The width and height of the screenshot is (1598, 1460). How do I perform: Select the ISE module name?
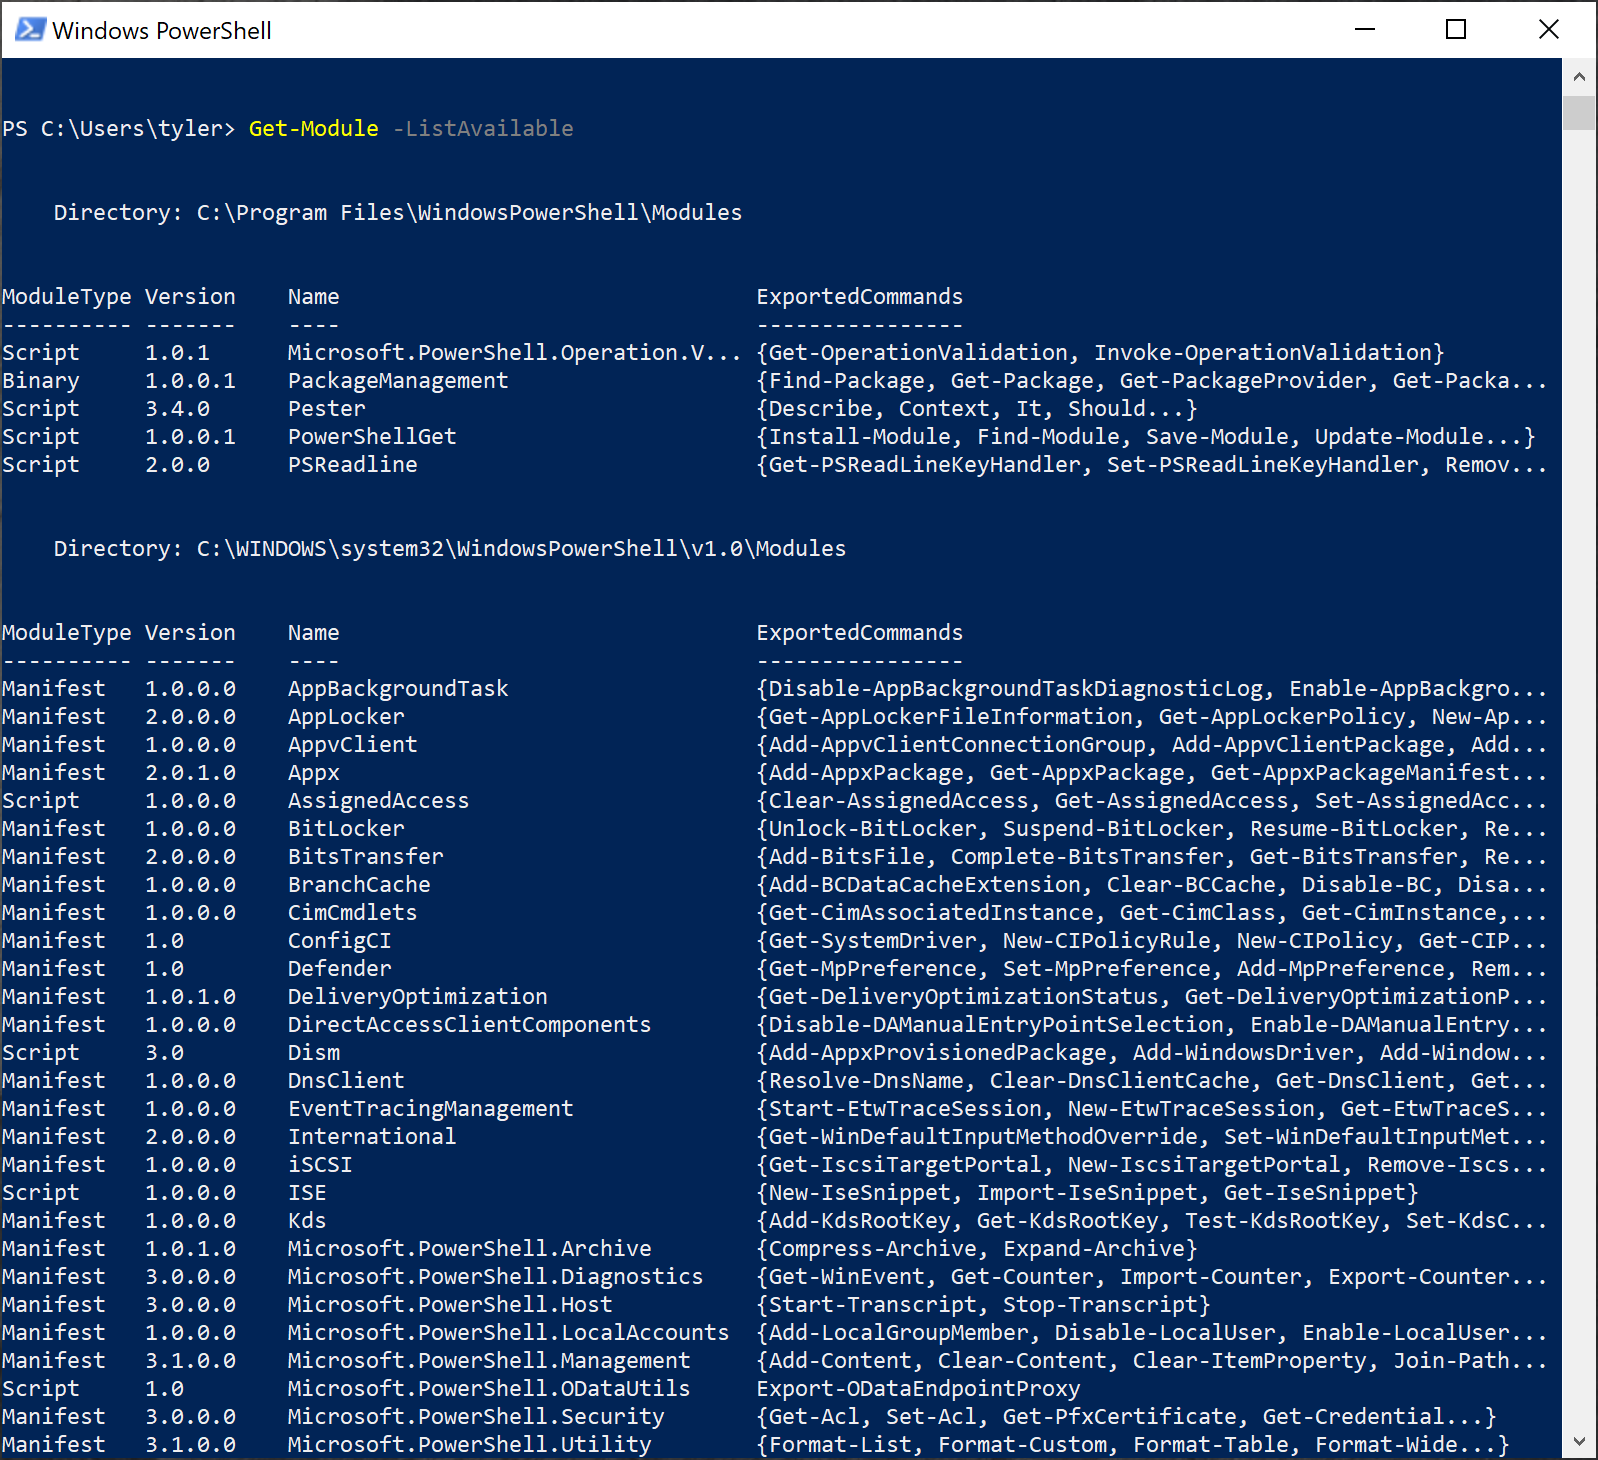click(x=307, y=1192)
